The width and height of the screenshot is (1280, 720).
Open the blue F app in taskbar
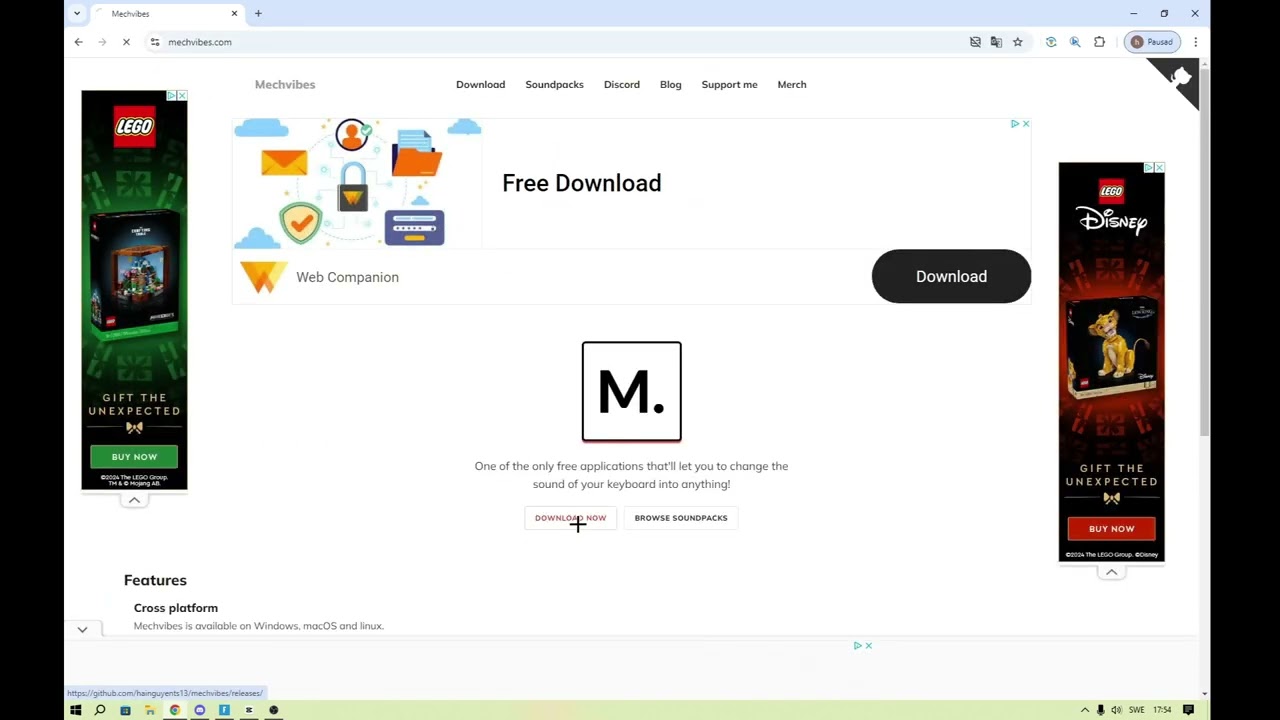point(224,710)
